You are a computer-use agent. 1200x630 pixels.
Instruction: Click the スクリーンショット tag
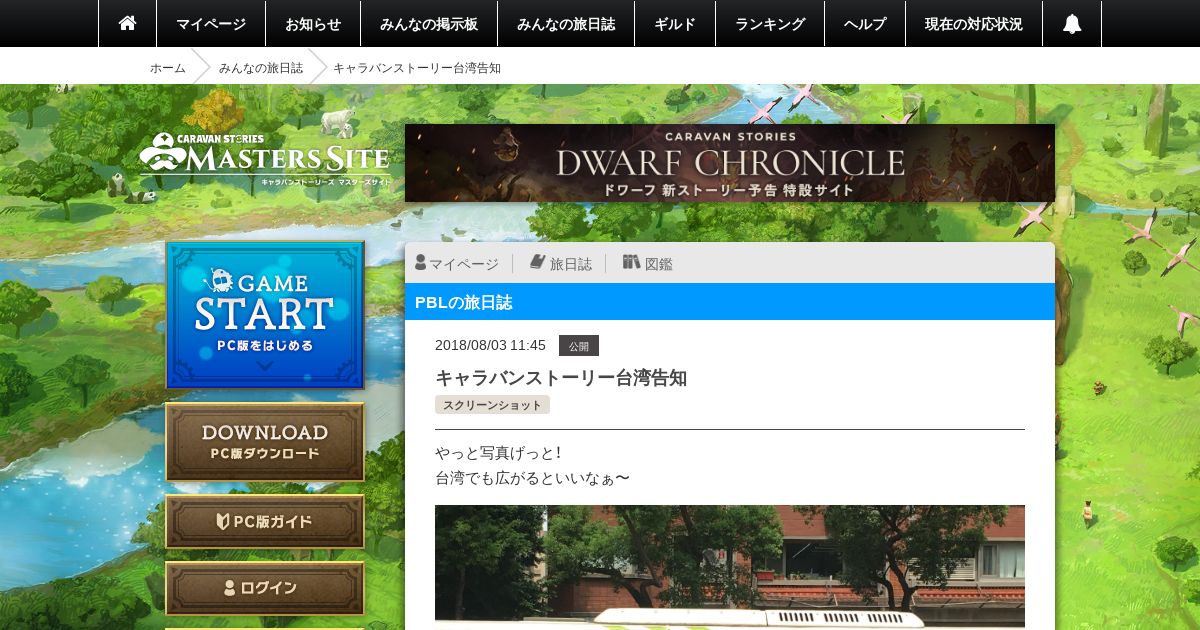click(492, 405)
